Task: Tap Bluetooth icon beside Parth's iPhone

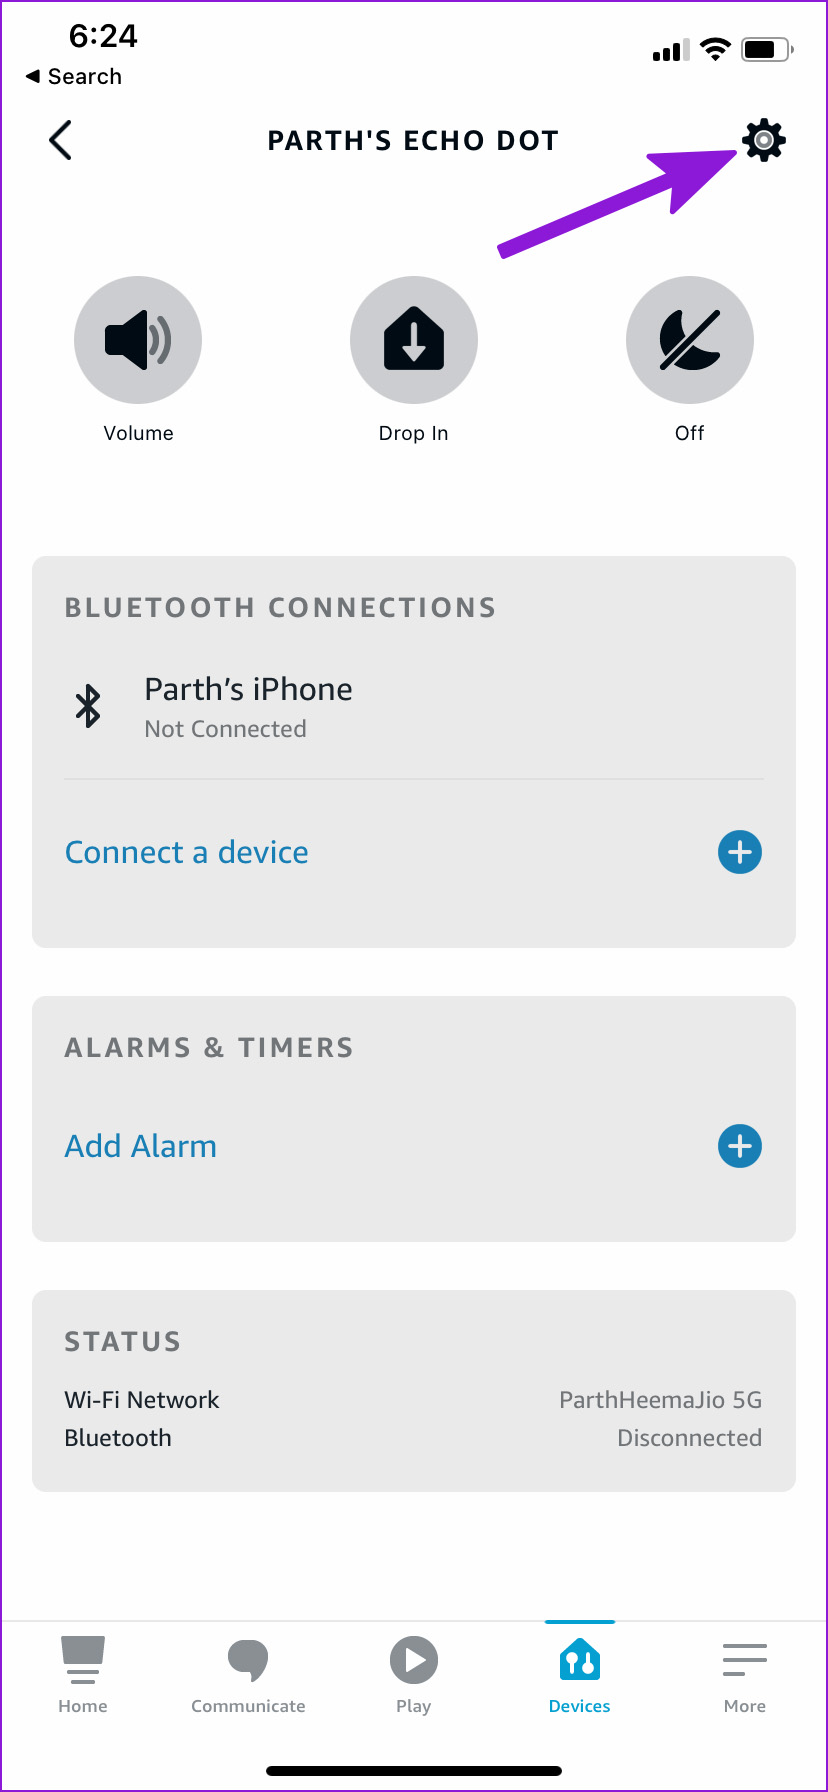Action: click(x=89, y=706)
